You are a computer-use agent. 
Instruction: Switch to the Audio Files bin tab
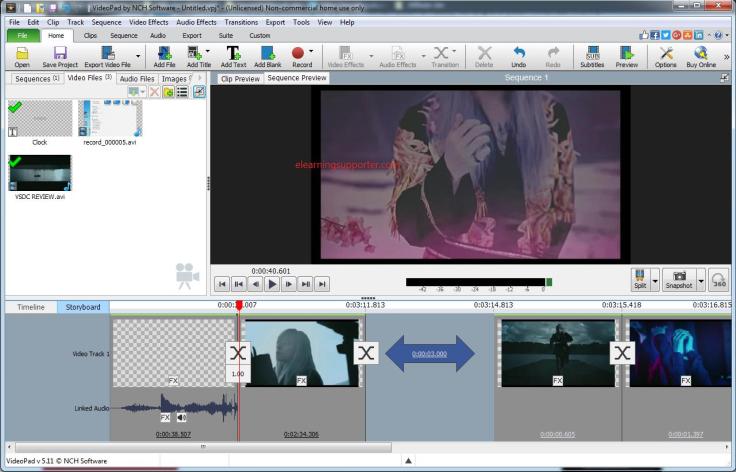pos(137,79)
